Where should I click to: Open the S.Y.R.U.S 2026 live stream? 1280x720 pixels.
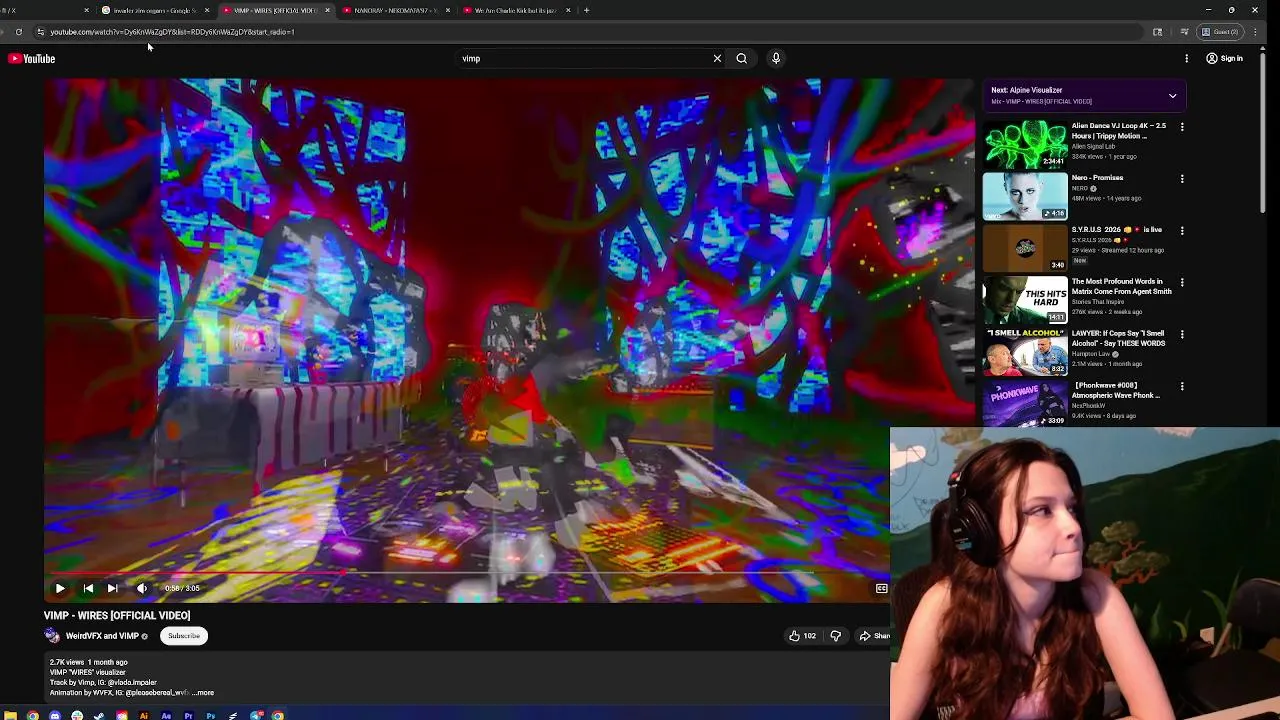click(1116, 230)
